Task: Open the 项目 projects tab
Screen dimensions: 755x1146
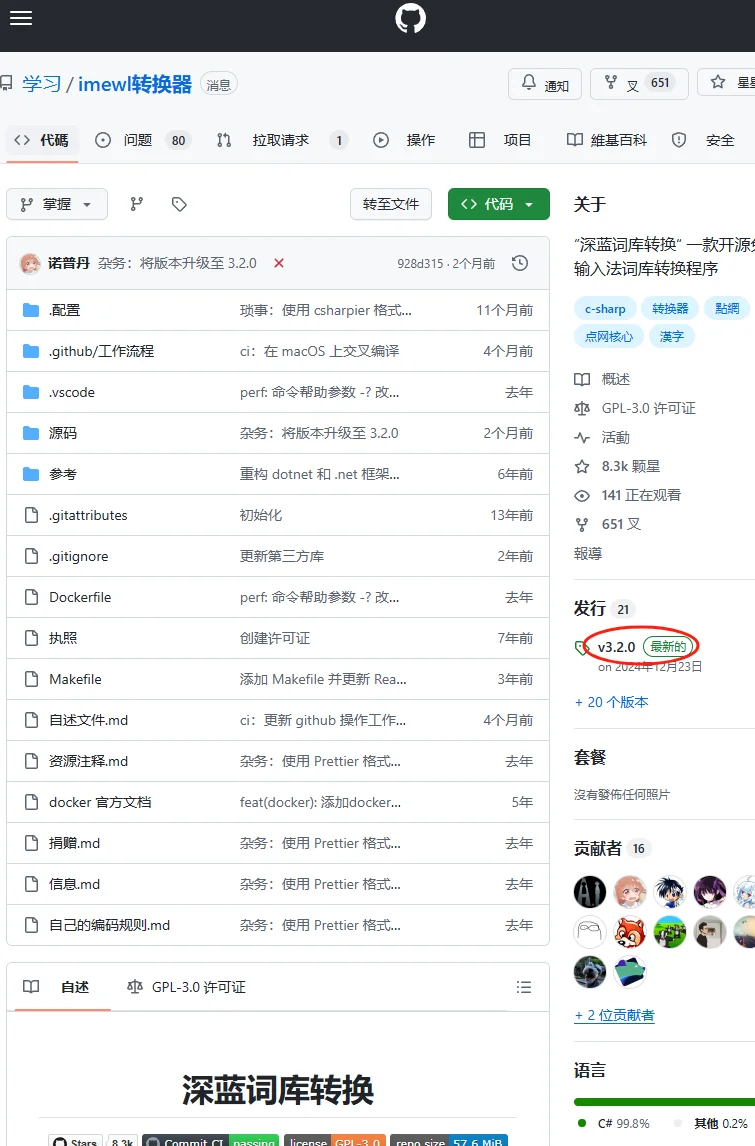Action: (x=501, y=140)
